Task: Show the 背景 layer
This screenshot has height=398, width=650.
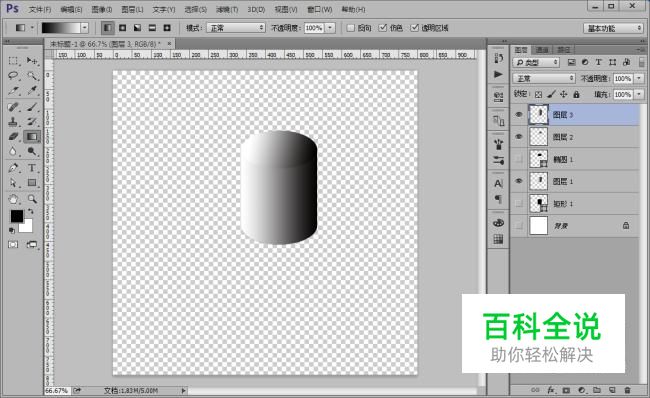Action: [x=519, y=226]
